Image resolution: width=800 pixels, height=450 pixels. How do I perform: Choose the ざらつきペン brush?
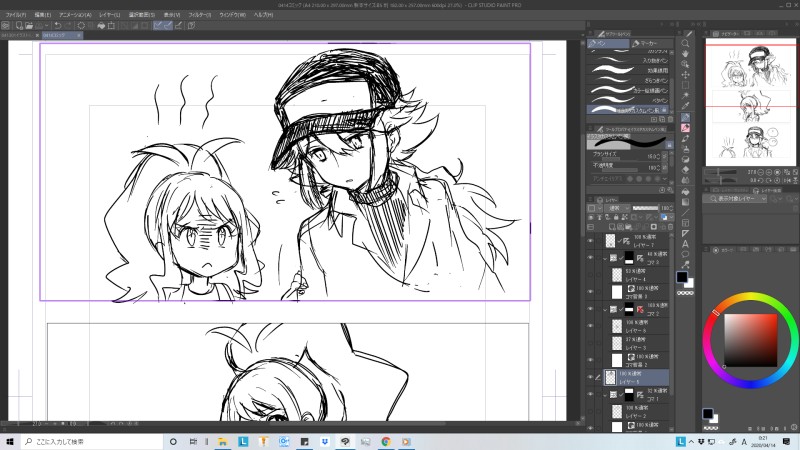[x=629, y=81]
